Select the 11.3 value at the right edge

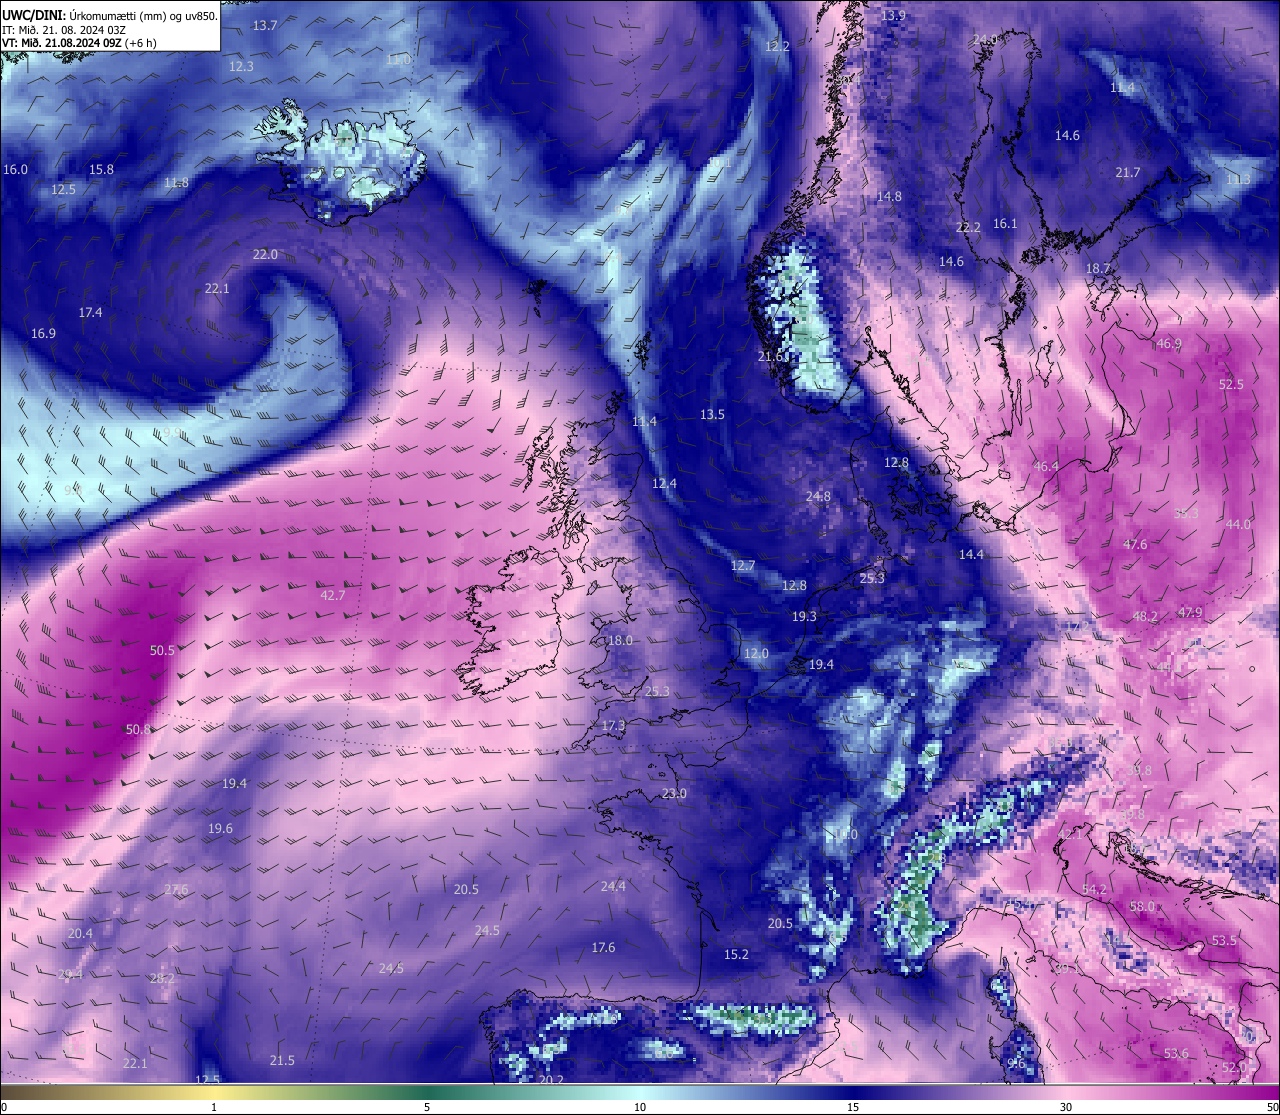tap(1238, 179)
